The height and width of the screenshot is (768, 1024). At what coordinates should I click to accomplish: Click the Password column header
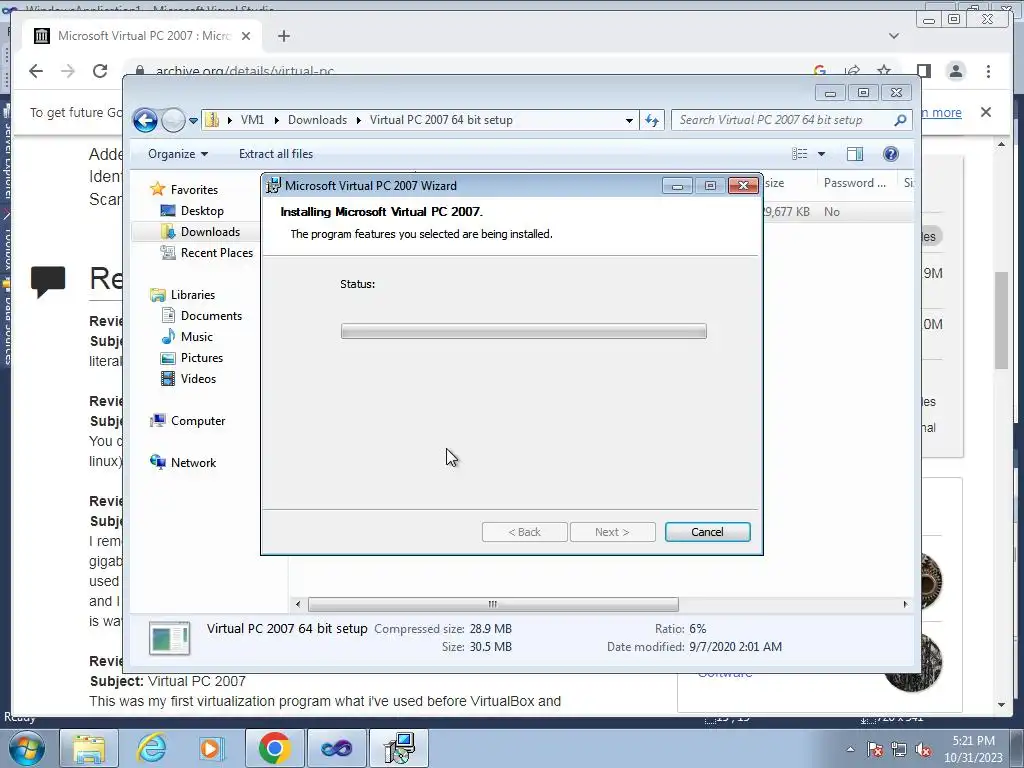tap(855, 183)
